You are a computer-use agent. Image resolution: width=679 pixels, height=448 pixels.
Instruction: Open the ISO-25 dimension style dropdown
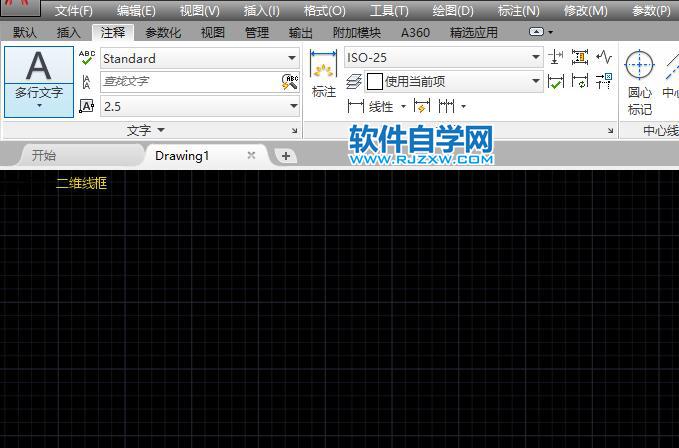536,57
